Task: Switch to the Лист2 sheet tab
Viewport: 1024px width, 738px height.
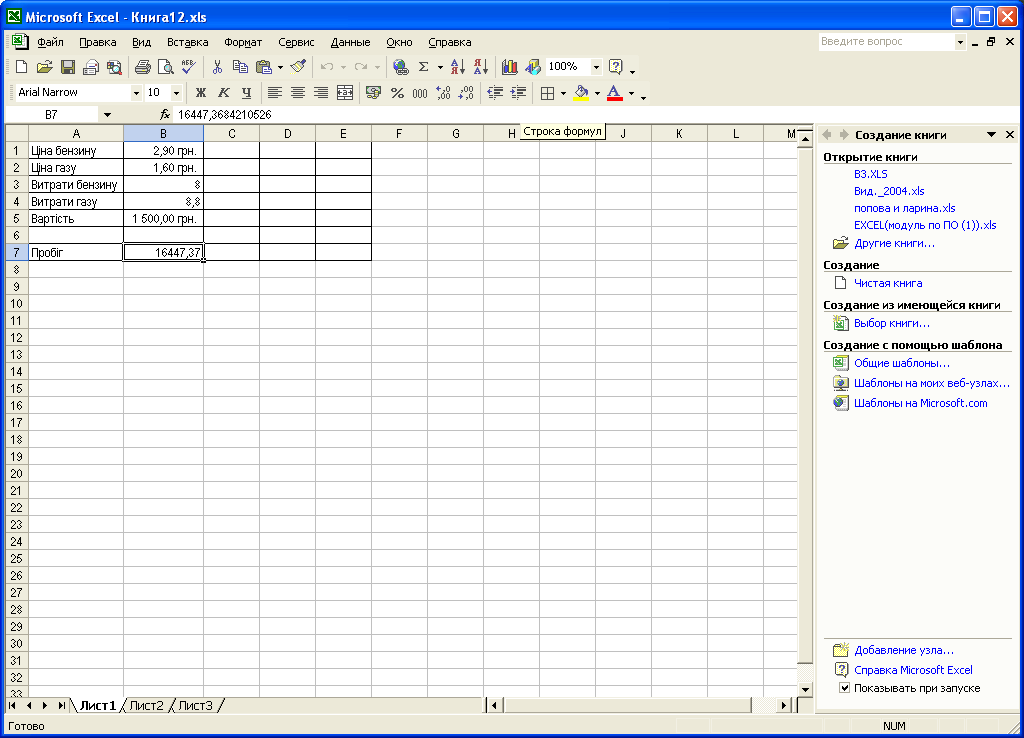Action: pyautogui.click(x=146, y=705)
